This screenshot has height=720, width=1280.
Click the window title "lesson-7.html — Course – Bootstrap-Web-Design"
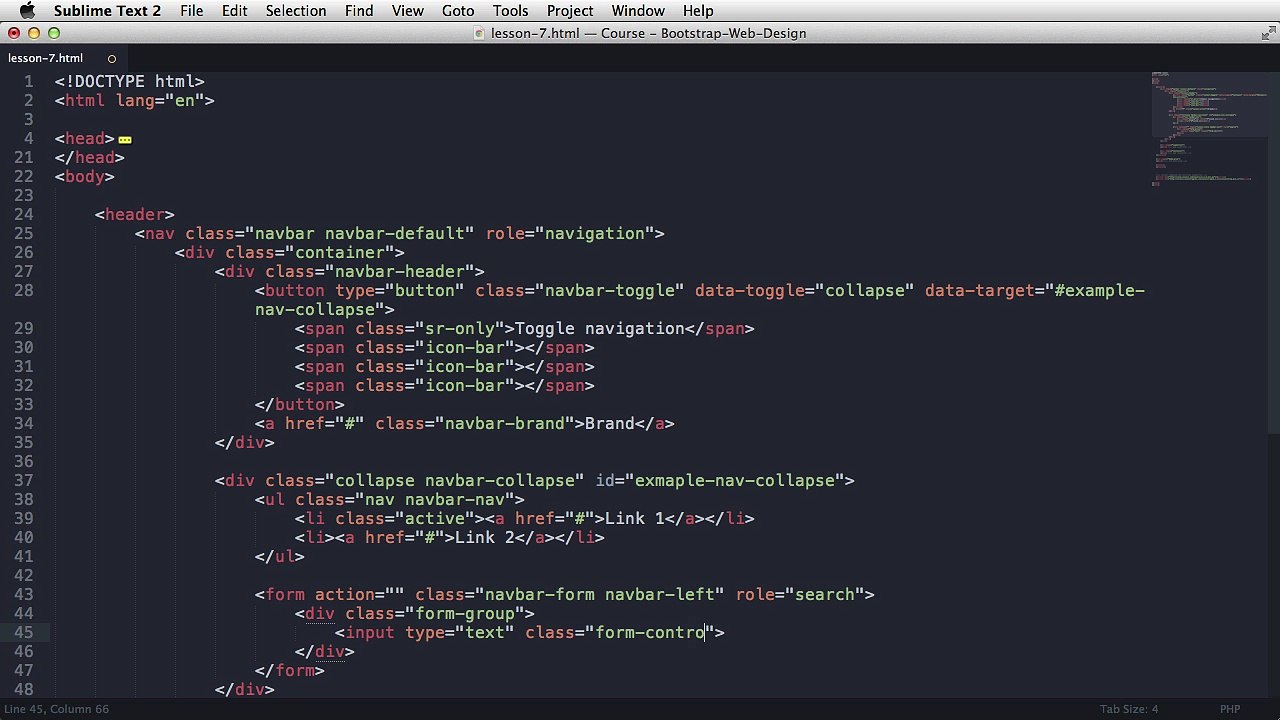click(648, 33)
